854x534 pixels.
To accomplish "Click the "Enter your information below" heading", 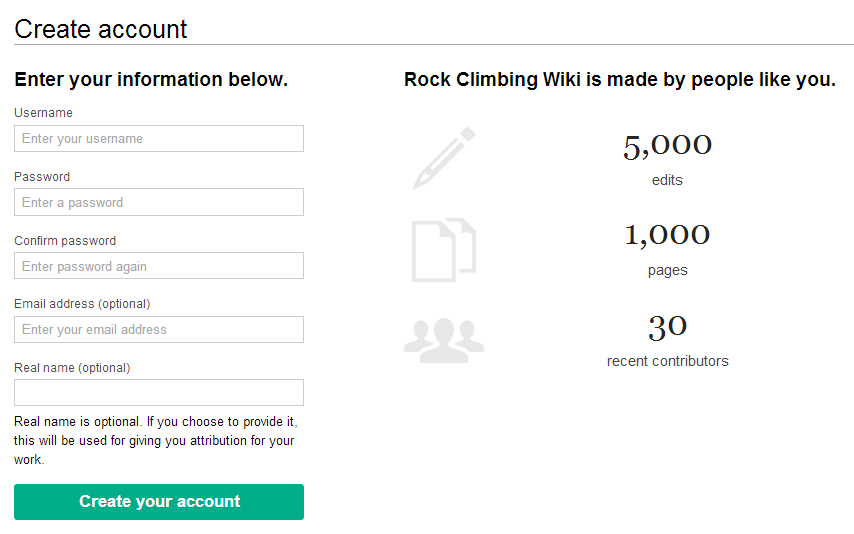I will pyautogui.click(x=151, y=80).
